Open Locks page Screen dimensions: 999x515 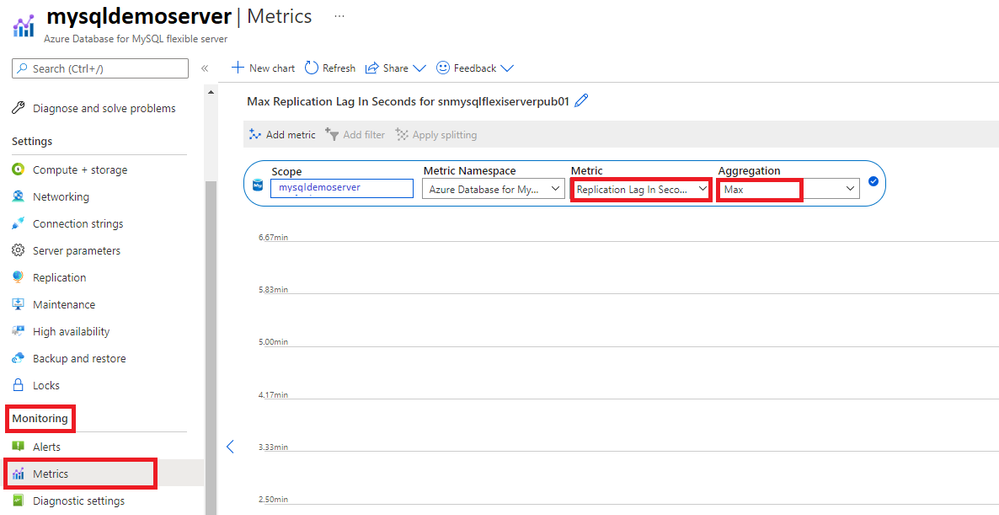(46, 386)
